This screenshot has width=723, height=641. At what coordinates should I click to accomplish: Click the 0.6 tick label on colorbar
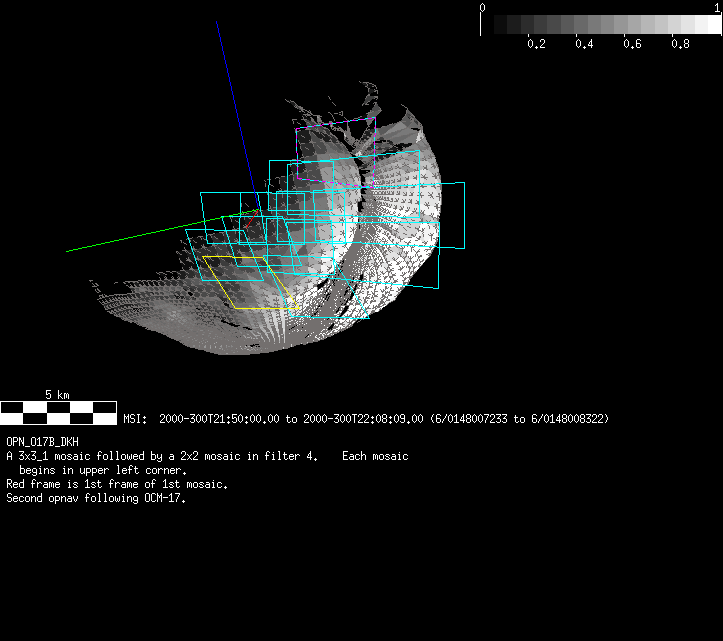pyautogui.click(x=632, y=45)
